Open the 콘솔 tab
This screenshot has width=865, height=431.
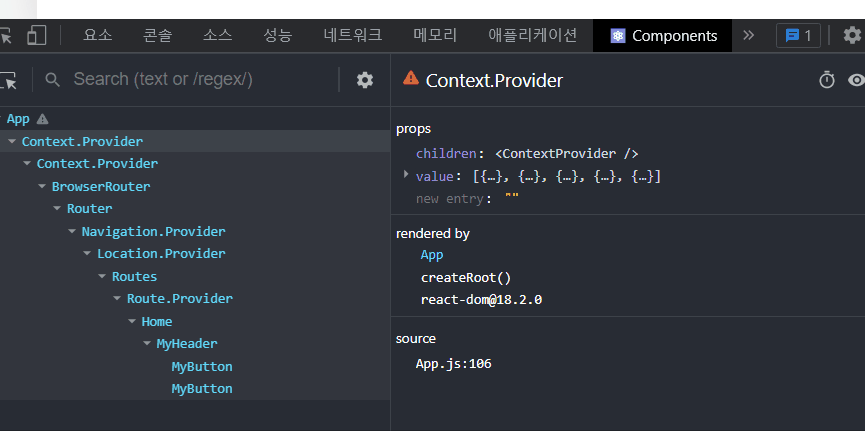158,36
